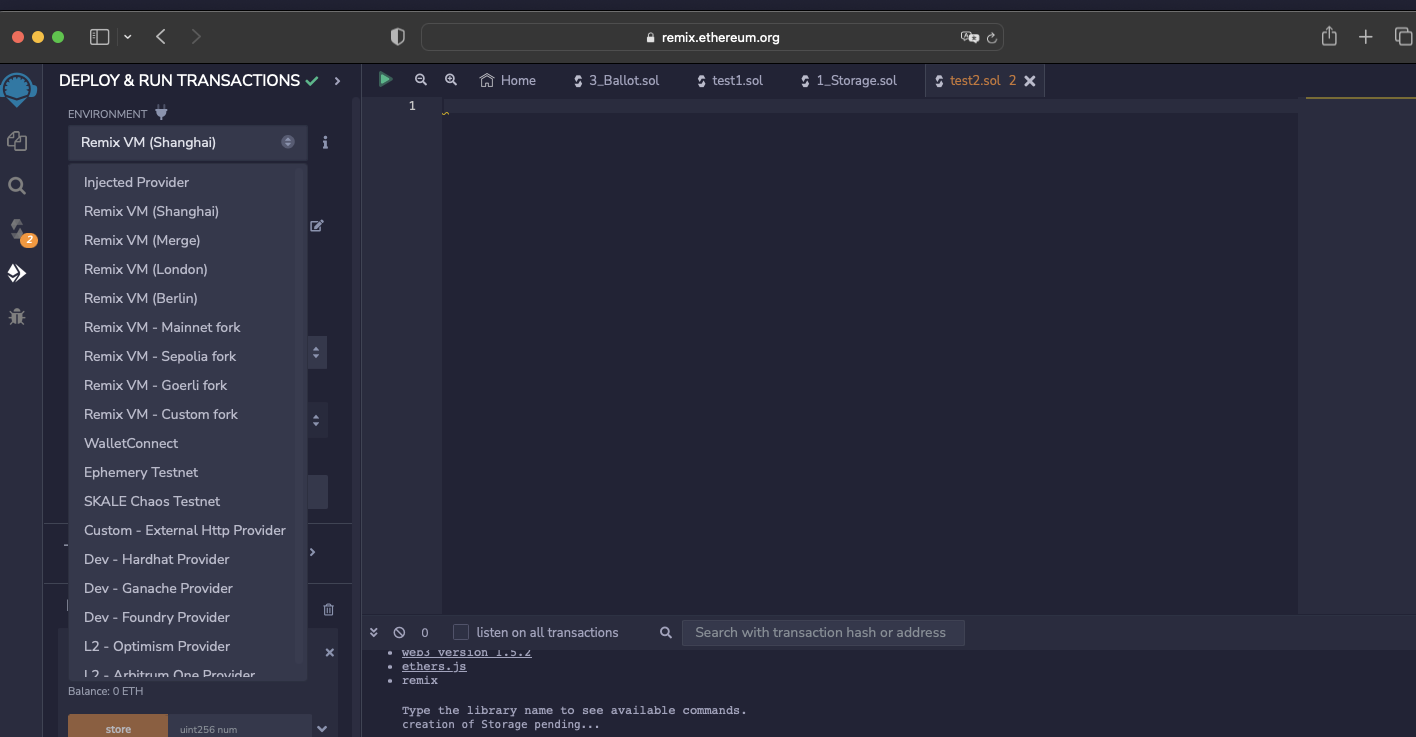Switch to the test1.sol tab
Viewport: 1416px width, 737px height.
coord(730,80)
